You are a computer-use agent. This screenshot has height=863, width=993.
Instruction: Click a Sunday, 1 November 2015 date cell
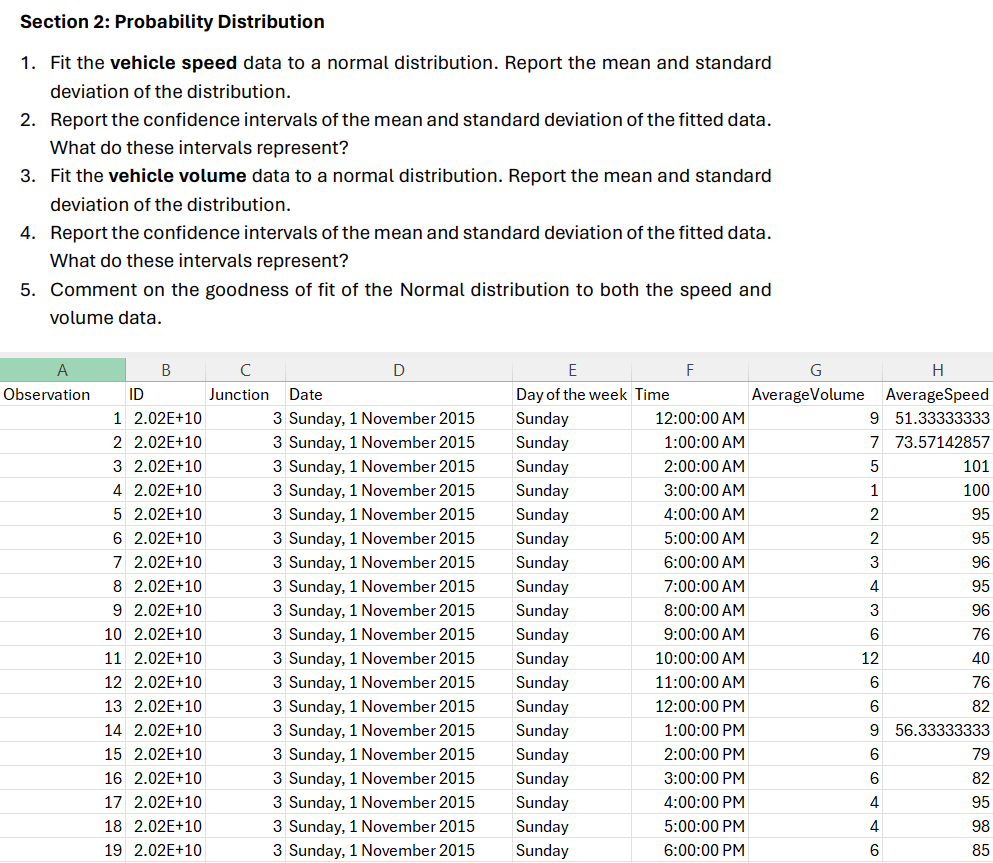click(x=398, y=418)
